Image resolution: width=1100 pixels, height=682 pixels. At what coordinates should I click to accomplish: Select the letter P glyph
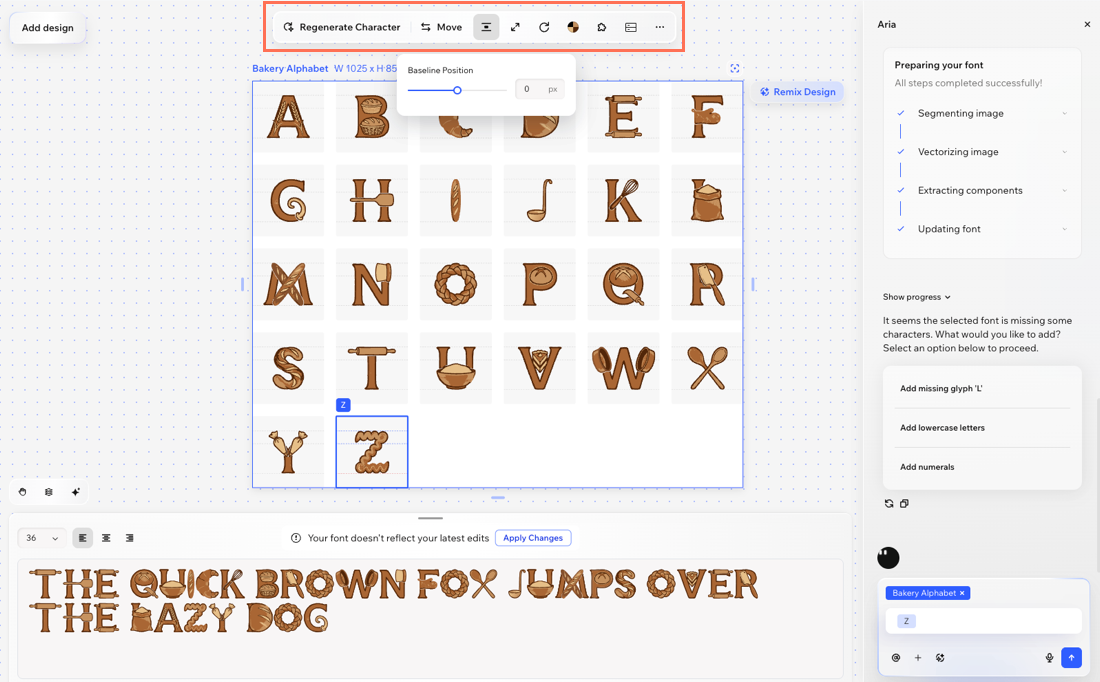coord(539,284)
